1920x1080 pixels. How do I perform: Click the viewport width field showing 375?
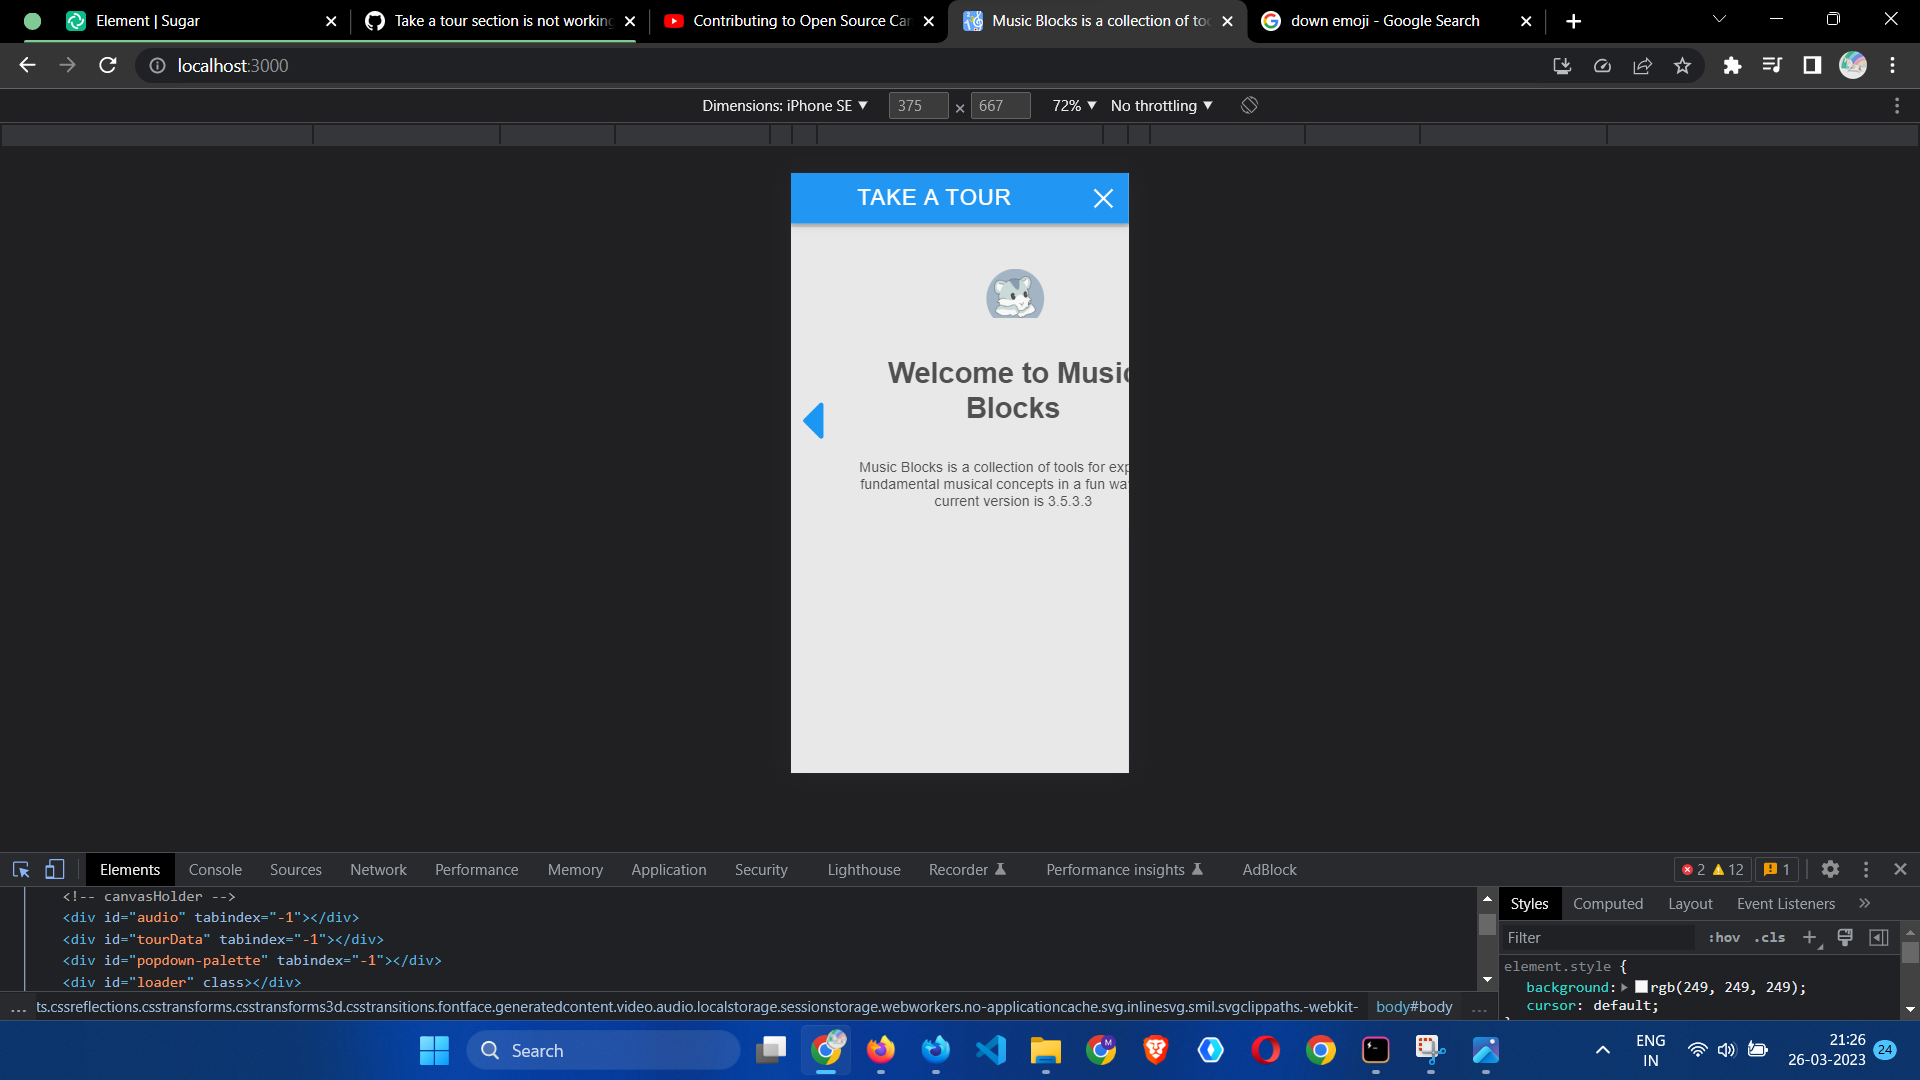point(918,105)
